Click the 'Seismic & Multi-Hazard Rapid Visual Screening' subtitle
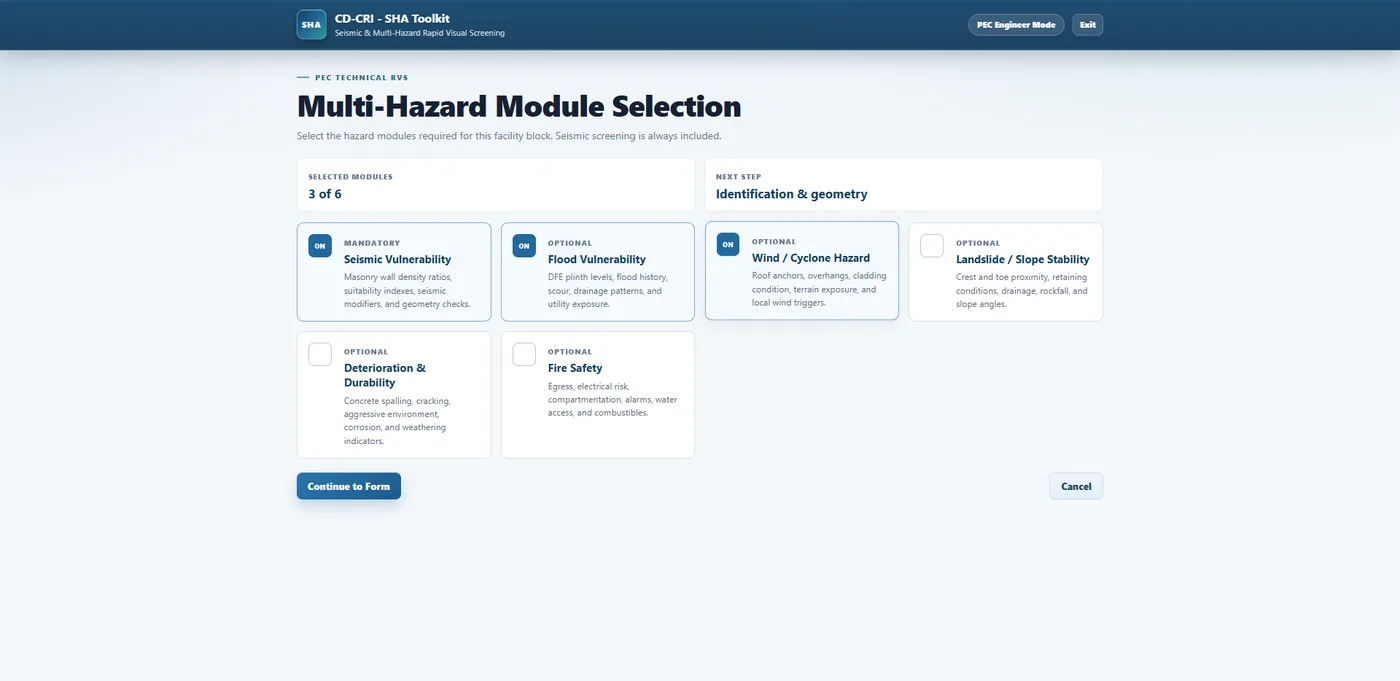Screen dimensions: 1400x681 tap(420, 33)
